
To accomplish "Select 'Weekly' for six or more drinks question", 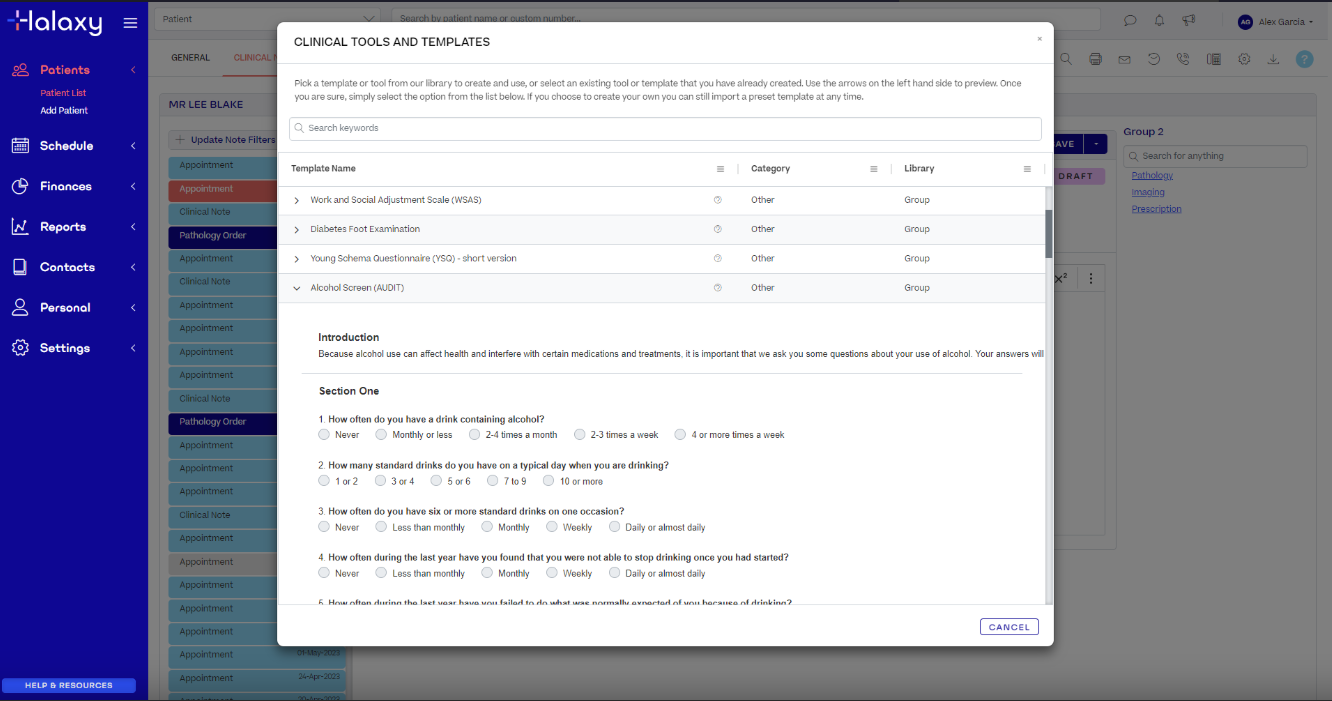I will tap(552, 527).
